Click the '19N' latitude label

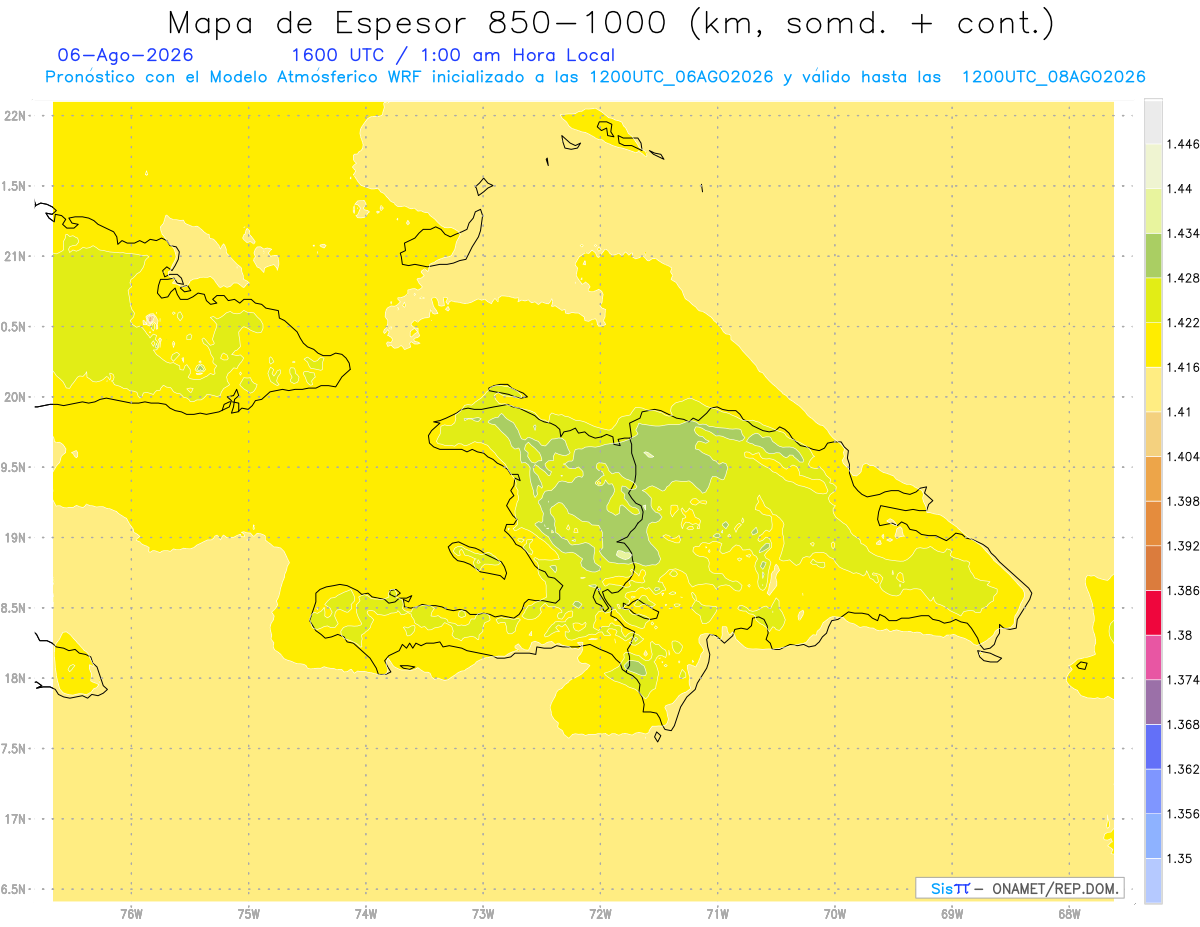15,537
